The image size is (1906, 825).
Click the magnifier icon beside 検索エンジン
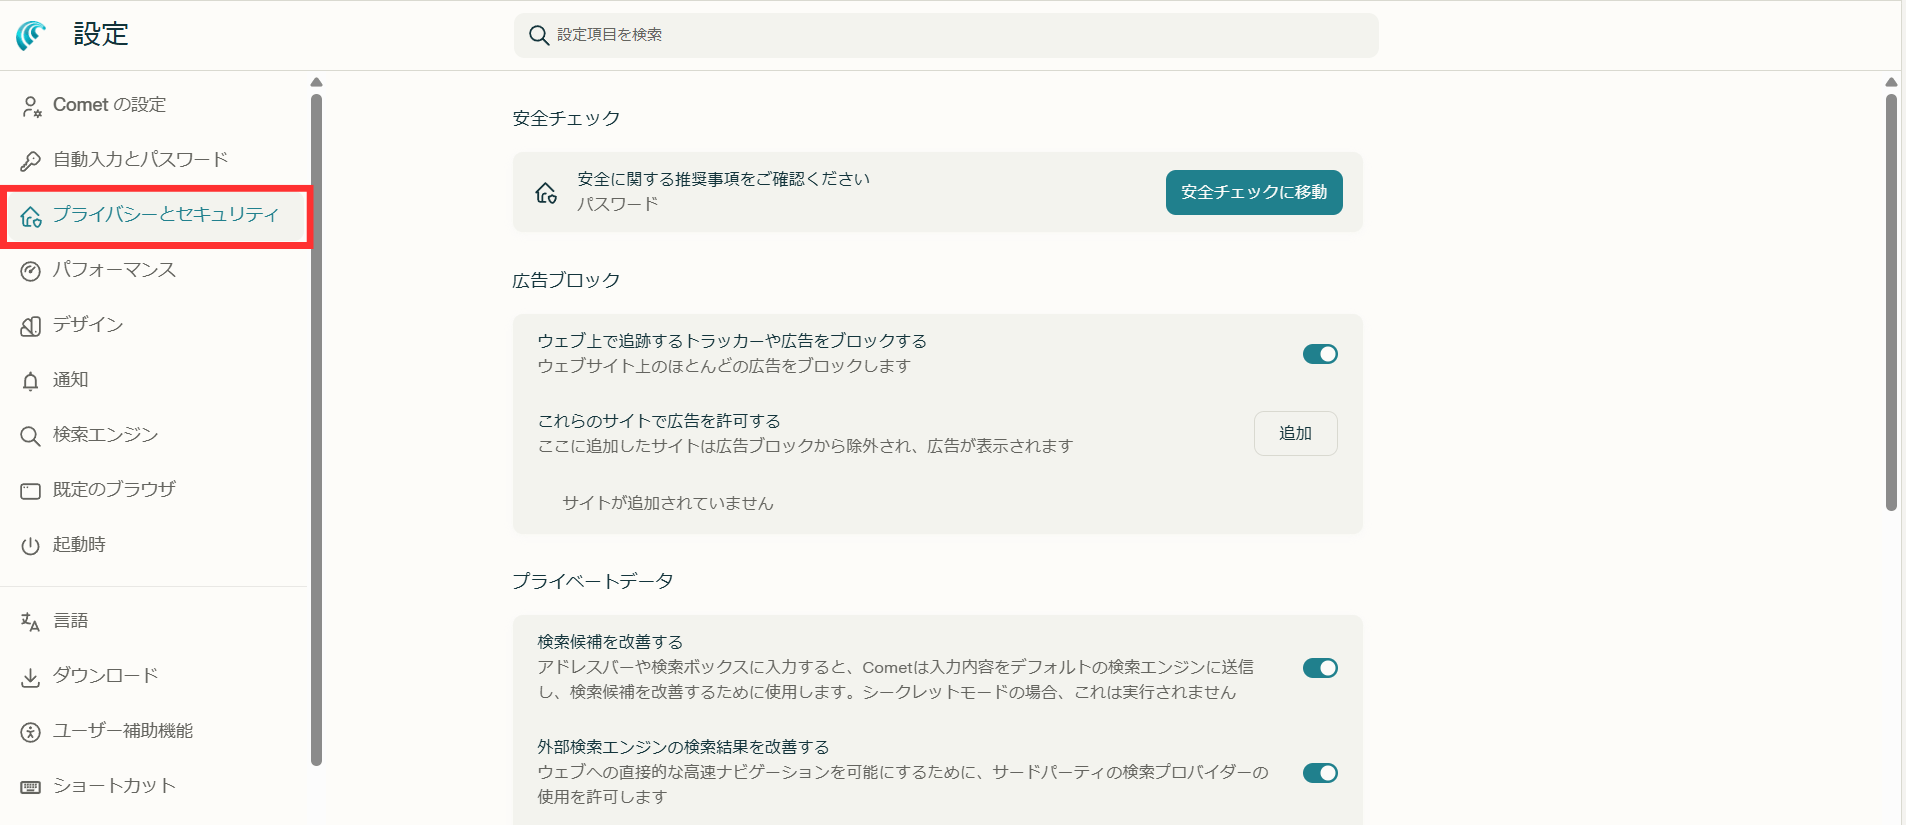point(31,436)
